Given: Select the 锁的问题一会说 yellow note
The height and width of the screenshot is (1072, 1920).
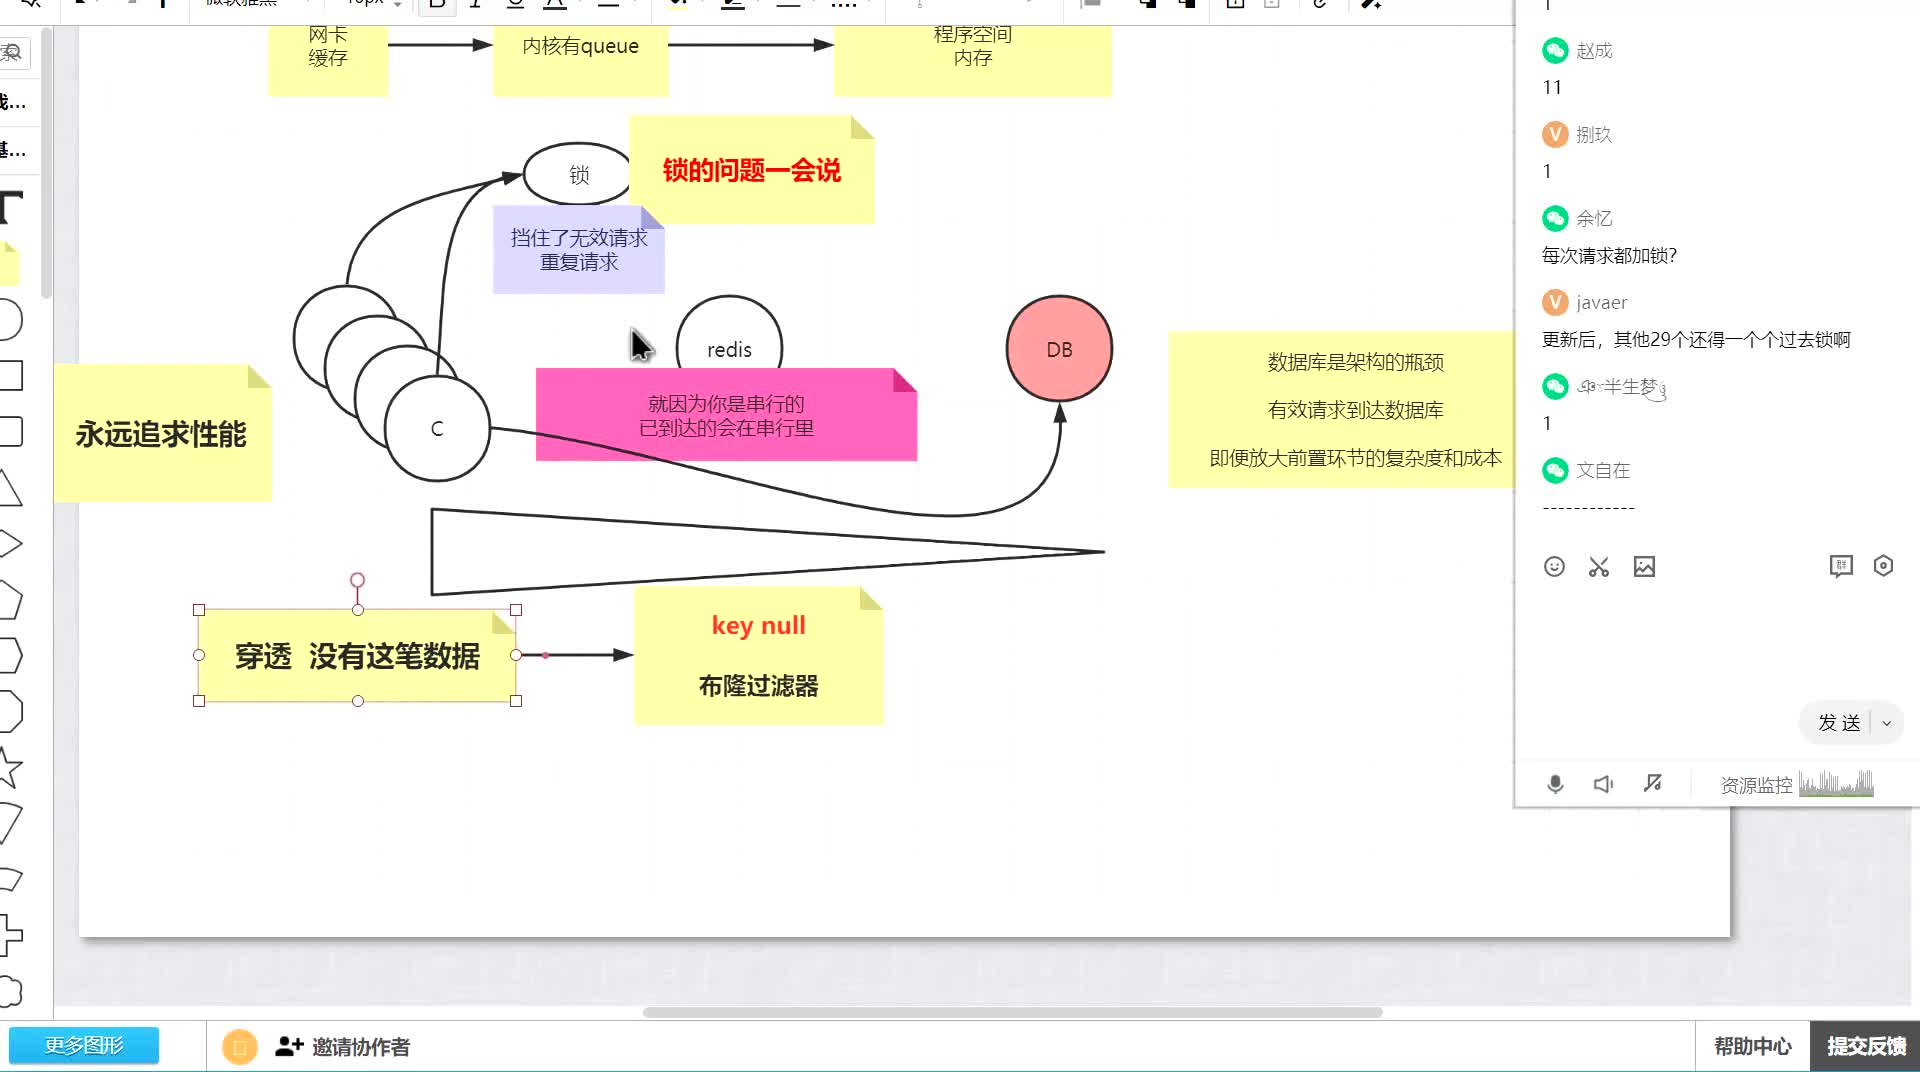Looking at the screenshot, I should (751, 170).
